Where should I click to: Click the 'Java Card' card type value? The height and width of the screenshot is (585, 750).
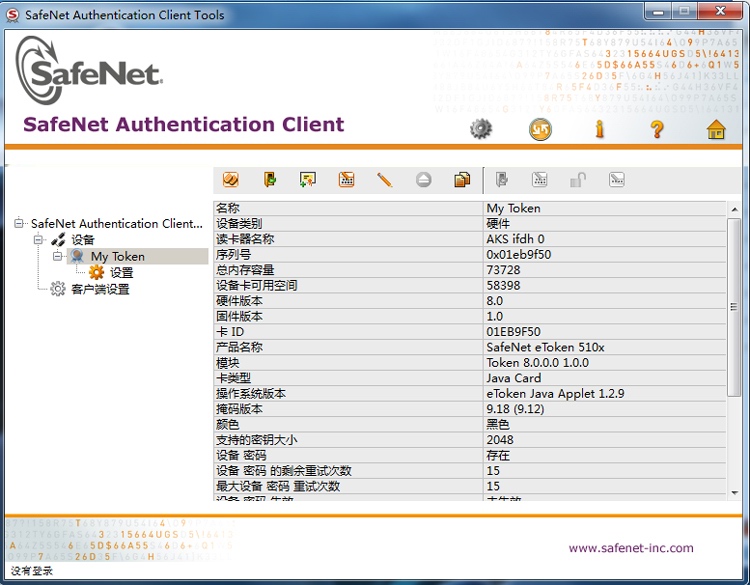514,378
